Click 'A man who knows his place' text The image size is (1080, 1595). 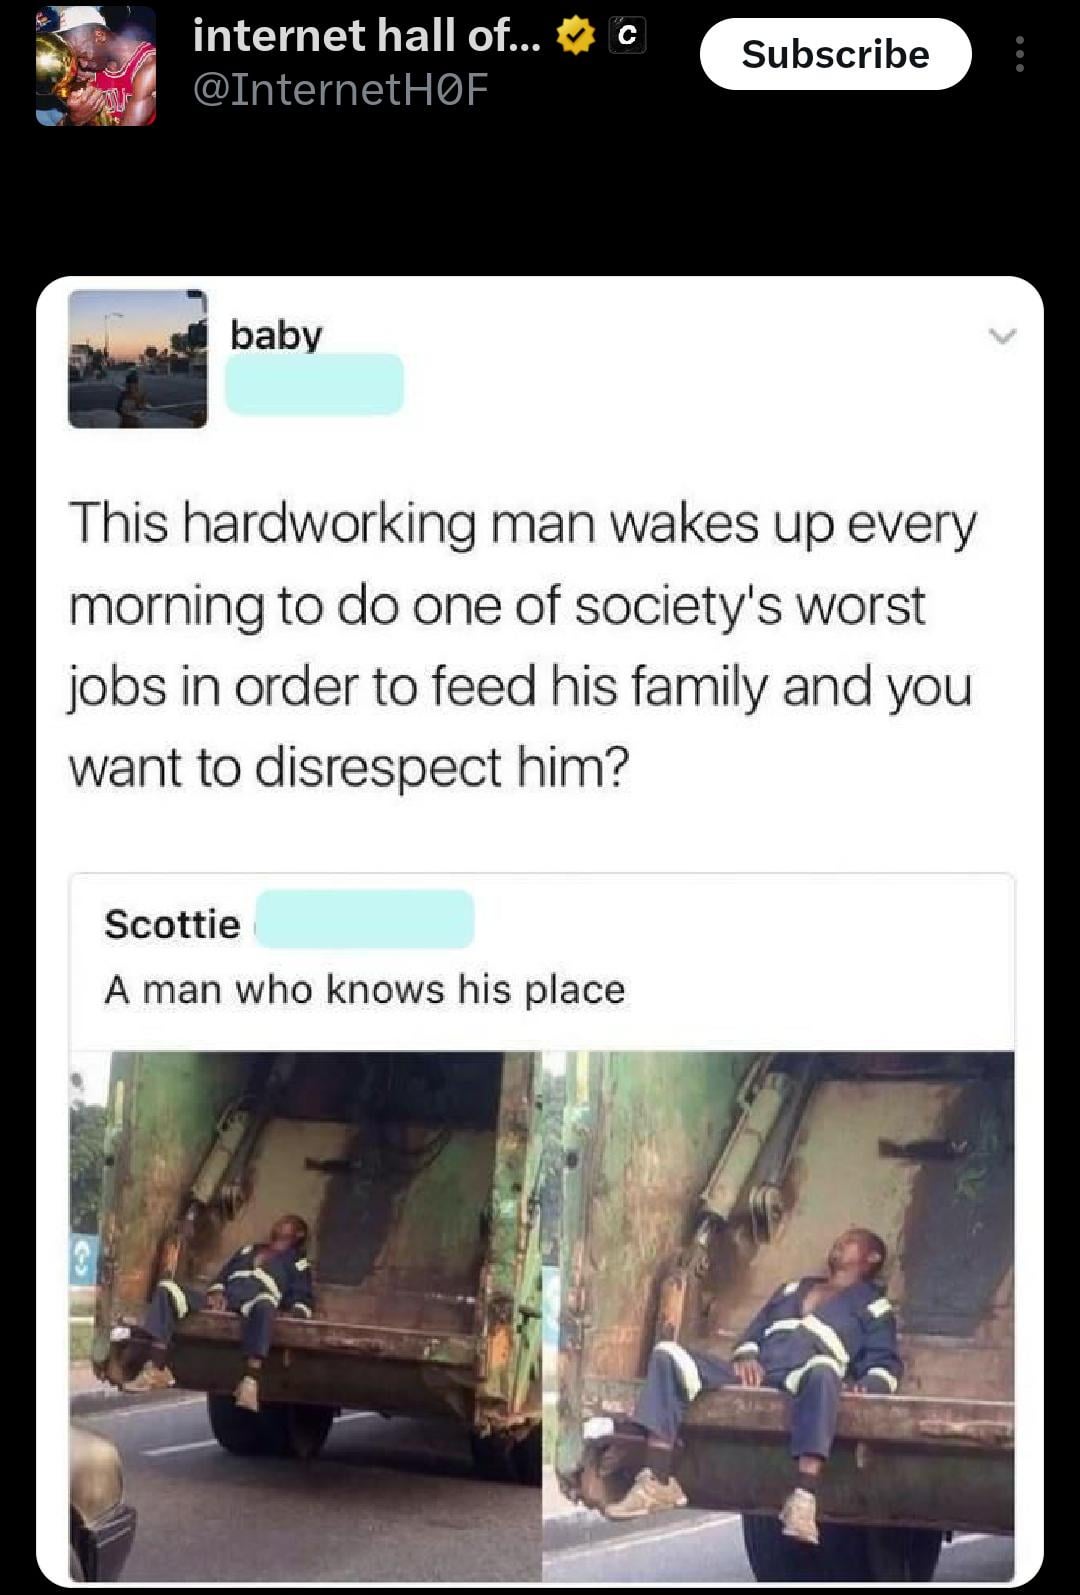click(365, 989)
